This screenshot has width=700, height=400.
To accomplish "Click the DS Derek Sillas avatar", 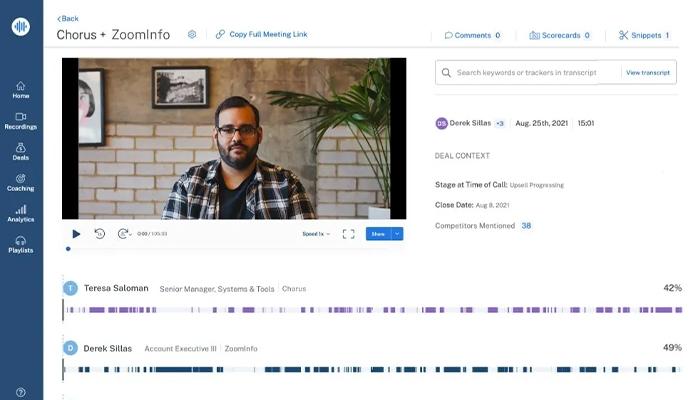I will click(x=441, y=123).
